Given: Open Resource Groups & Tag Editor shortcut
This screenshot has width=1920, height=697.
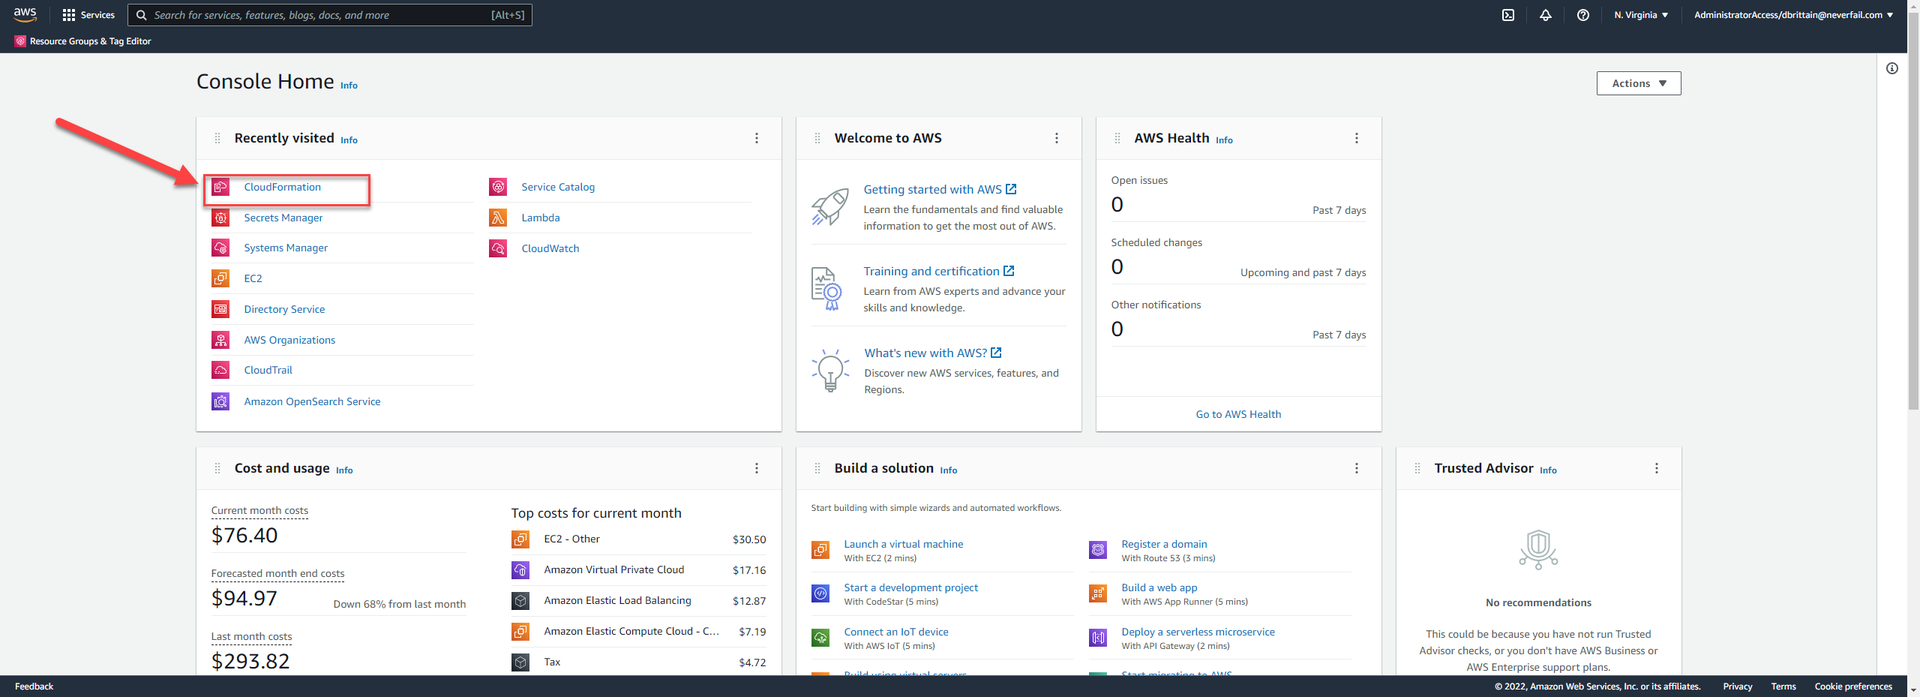Looking at the screenshot, I should click(x=82, y=41).
